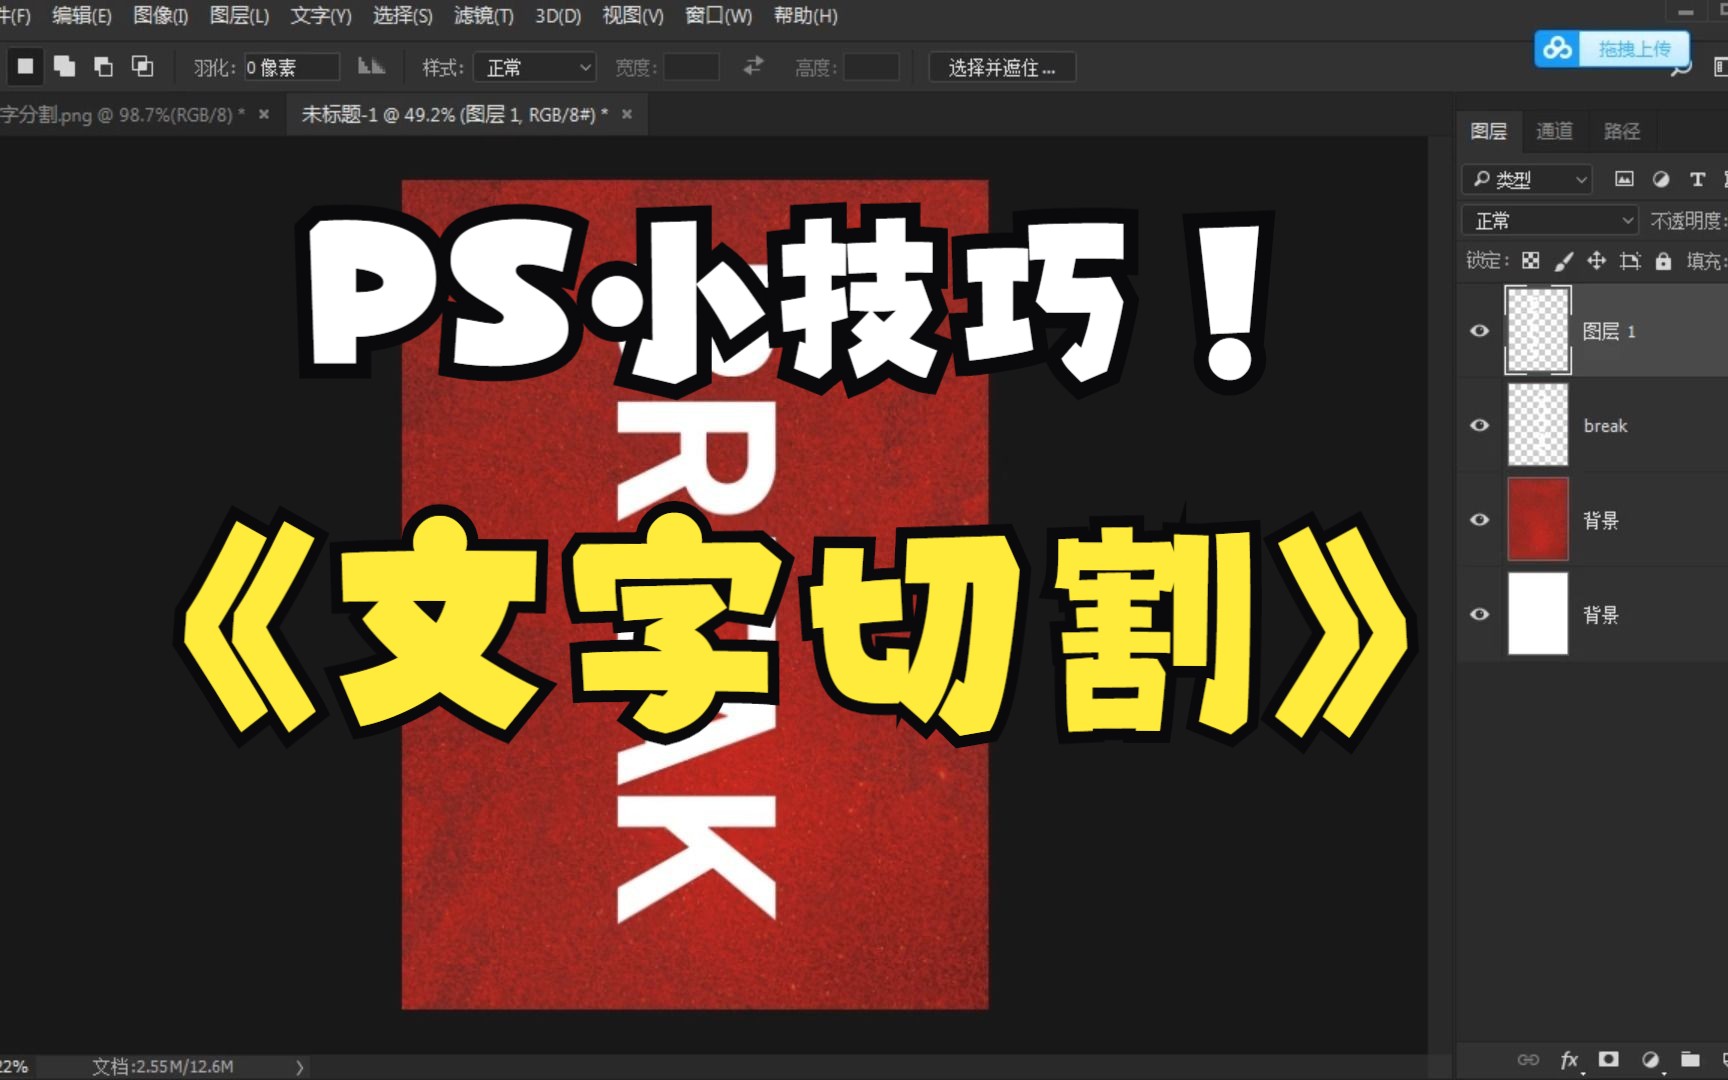Enable Lock transparent pixels
This screenshot has height=1080, width=1728.
coord(1531,260)
